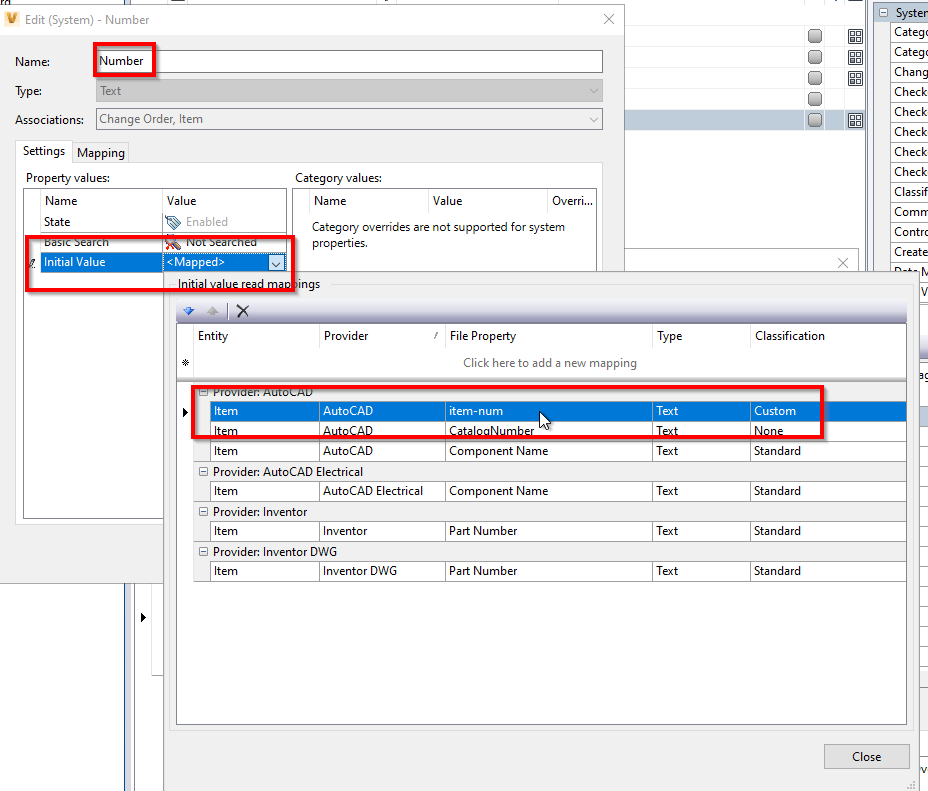Click the row selector arrow beside the item-num mapping
The height and width of the screenshot is (791, 928).
(x=185, y=411)
